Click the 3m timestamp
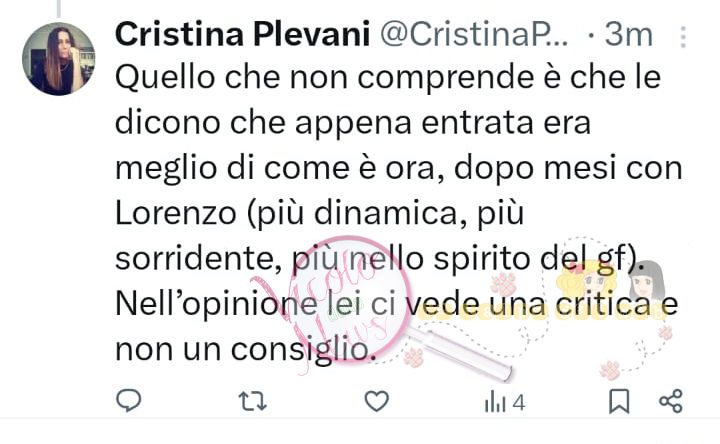This screenshot has height=444, width=720. 628,34
